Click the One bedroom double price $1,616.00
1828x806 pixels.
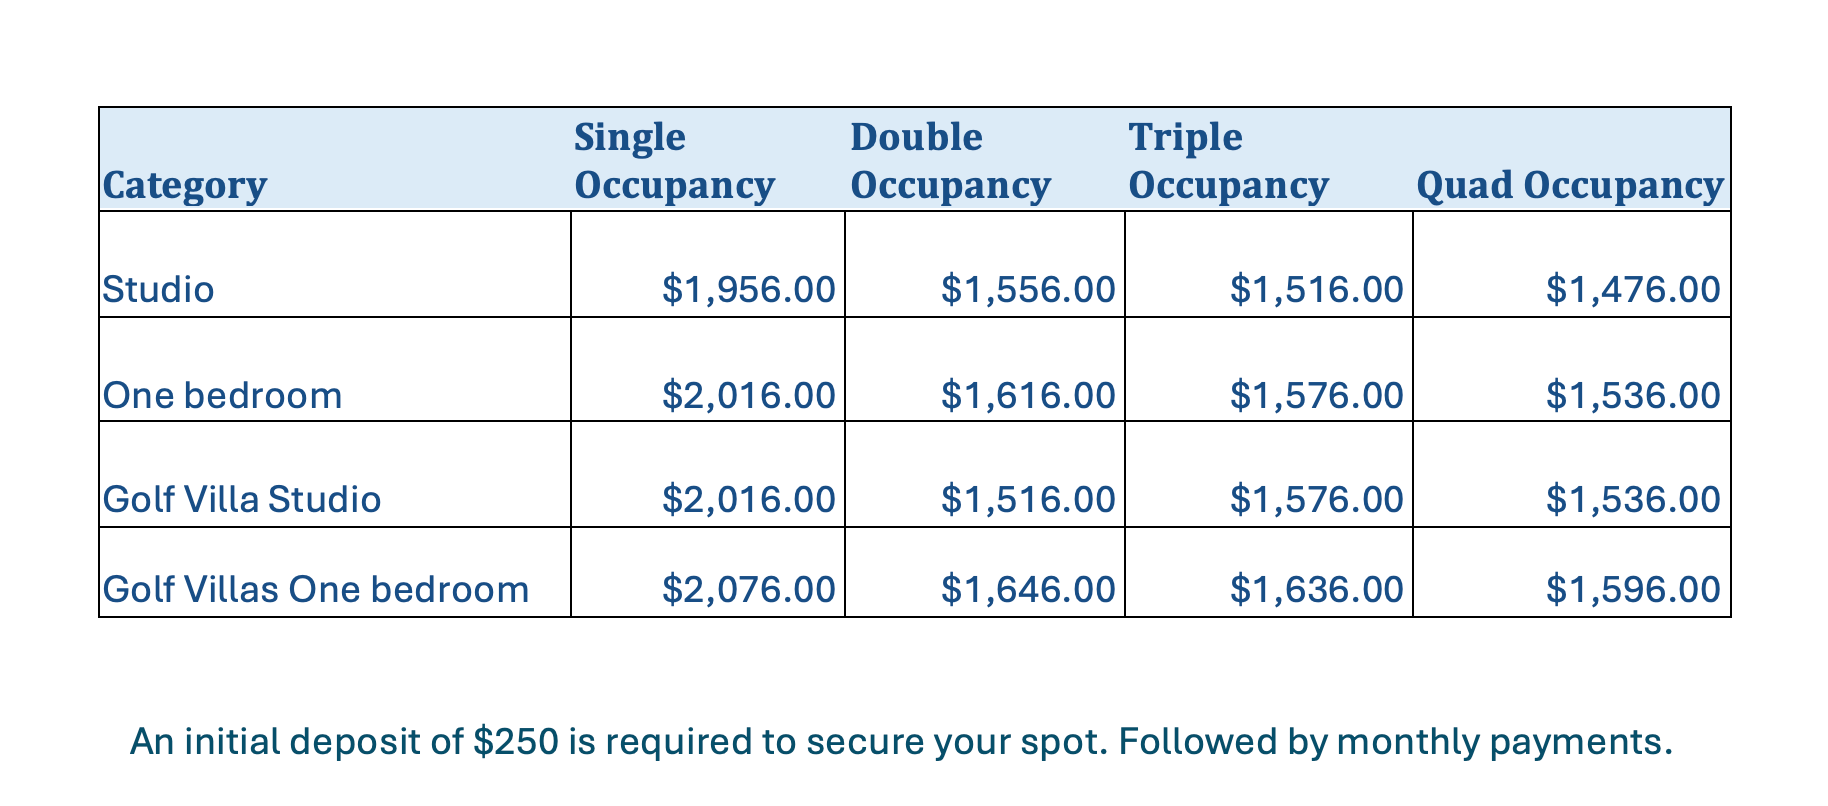coord(1028,395)
